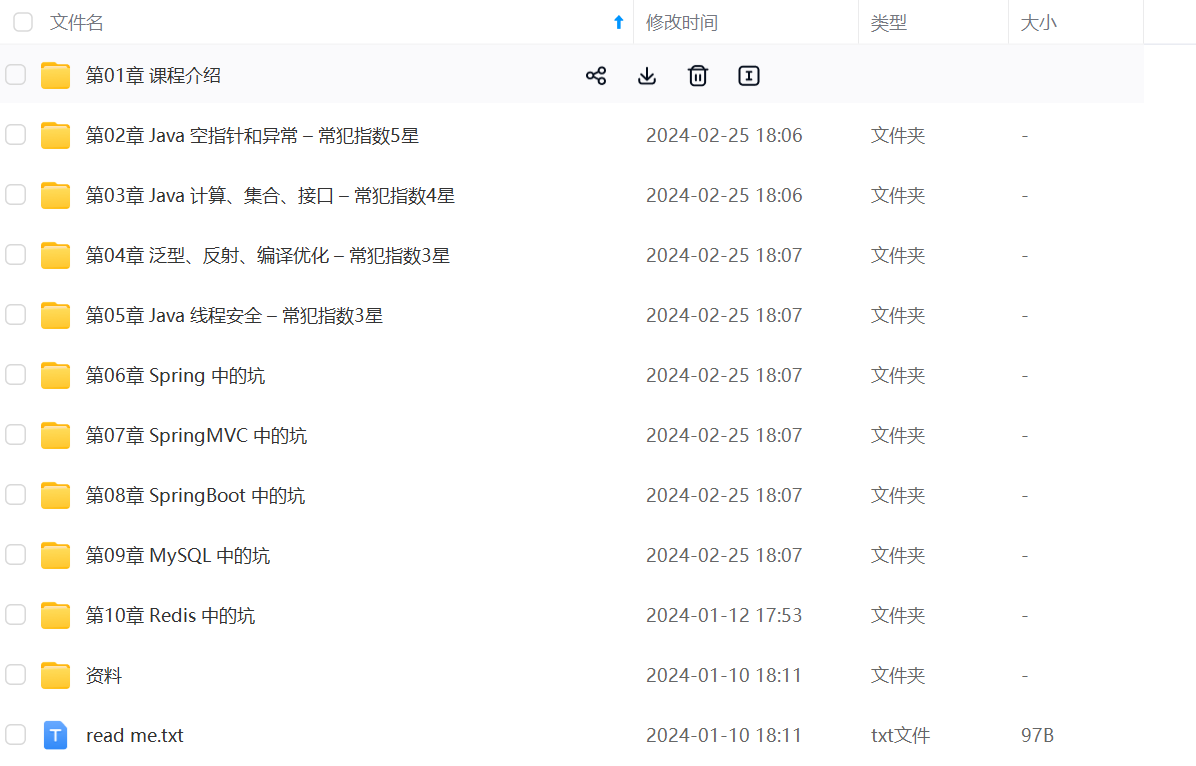The image size is (1196, 766).
Task: Click the 97B size of read me.txt
Action: [1037, 735]
